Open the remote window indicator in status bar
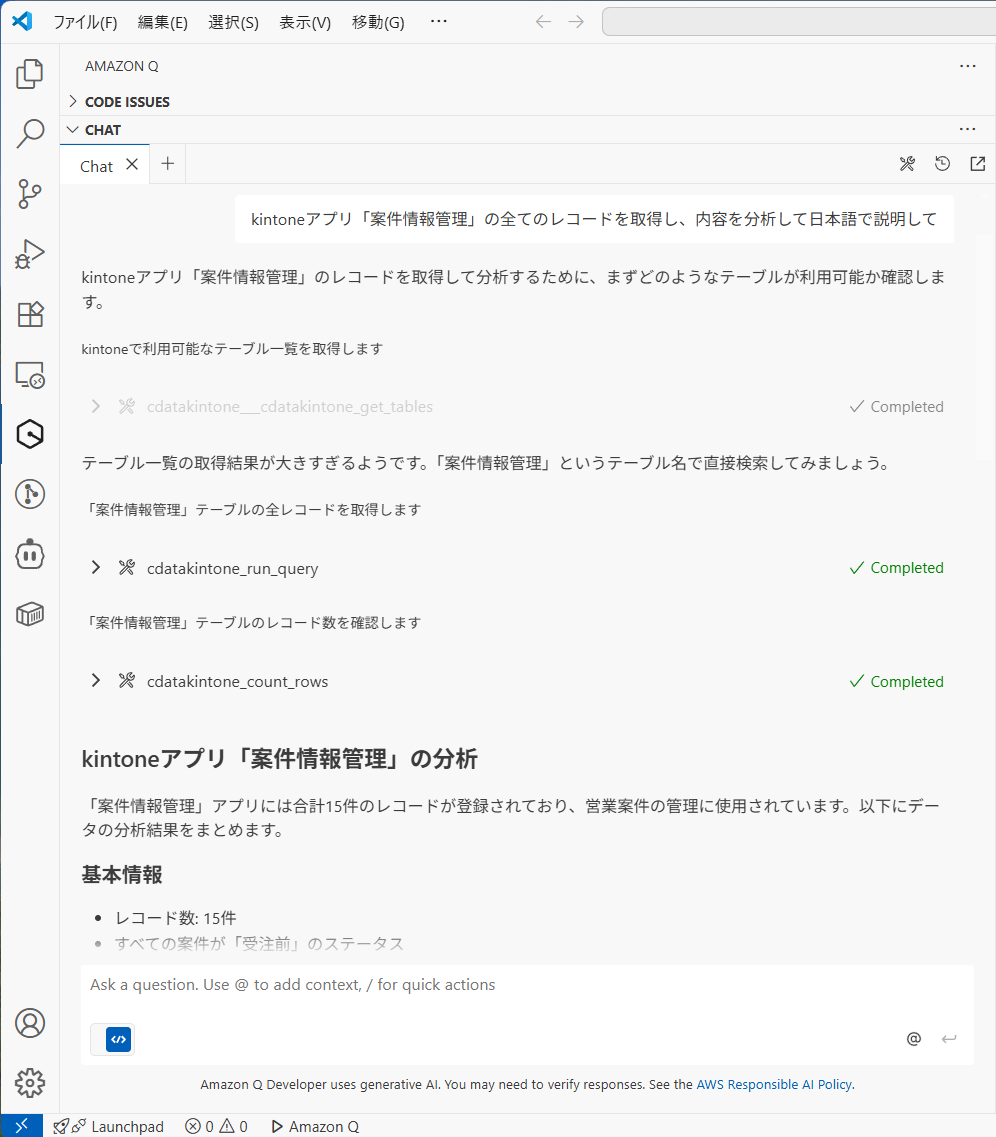The height and width of the screenshot is (1137, 996). (x=22, y=1126)
